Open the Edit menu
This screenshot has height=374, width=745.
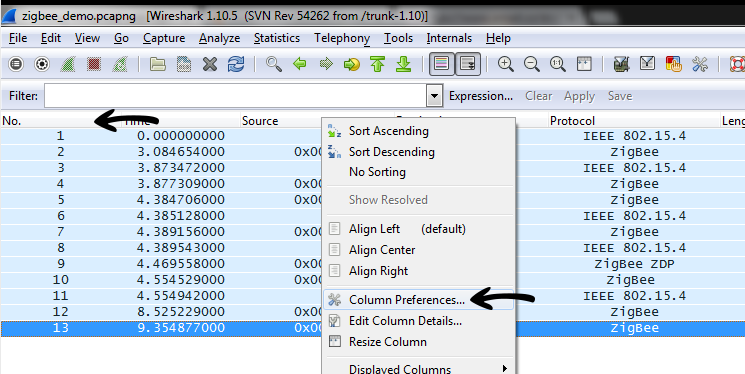point(51,38)
